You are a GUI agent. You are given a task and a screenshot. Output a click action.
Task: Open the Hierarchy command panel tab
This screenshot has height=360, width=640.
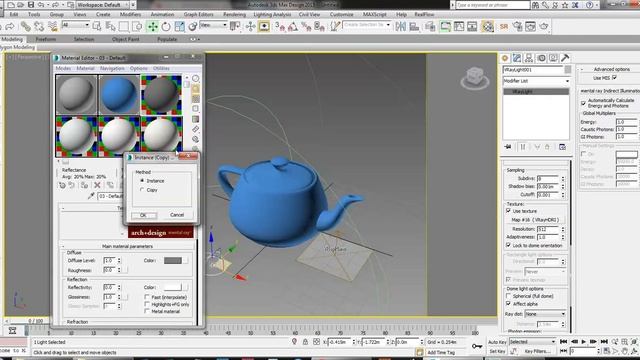(529, 58)
